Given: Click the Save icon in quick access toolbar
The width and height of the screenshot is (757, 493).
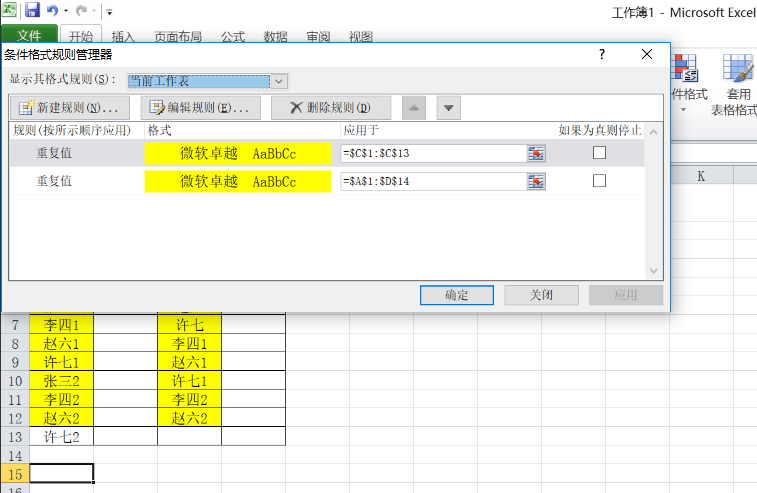Looking at the screenshot, I should (32, 11).
